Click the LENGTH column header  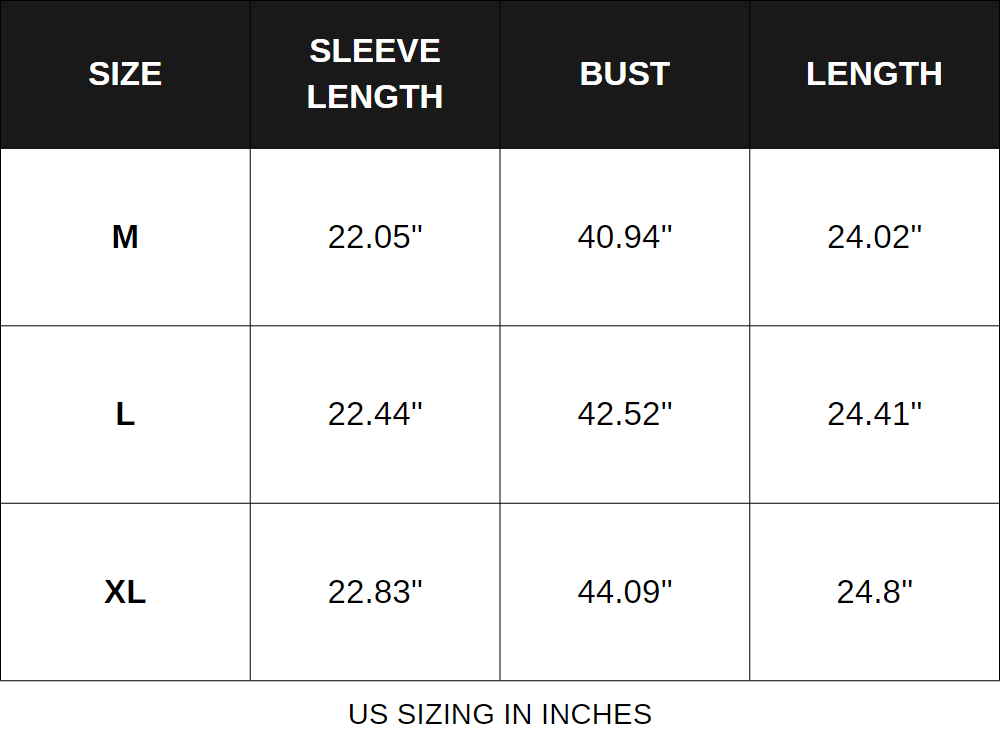coord(875,74)
